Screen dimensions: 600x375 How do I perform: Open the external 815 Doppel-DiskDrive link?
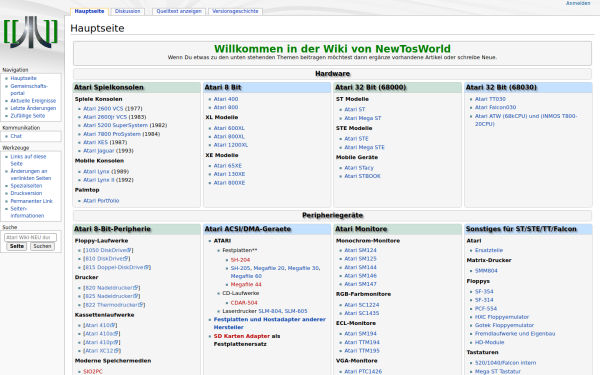[x=117, y=267]
